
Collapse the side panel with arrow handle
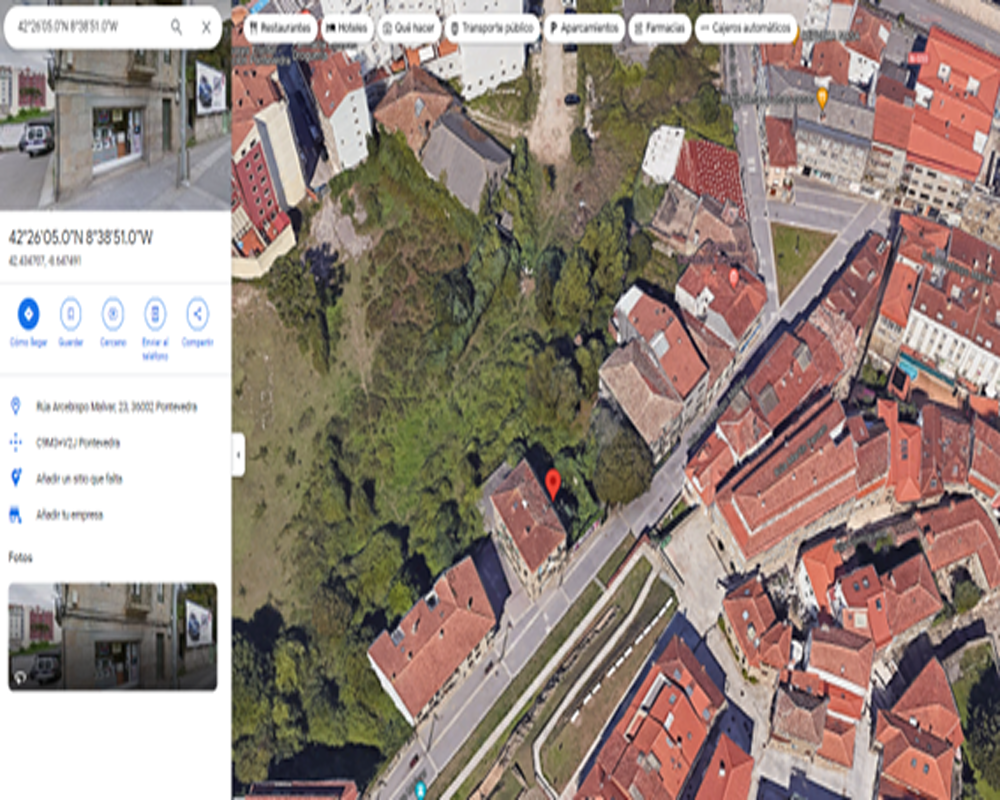[238, 455]
